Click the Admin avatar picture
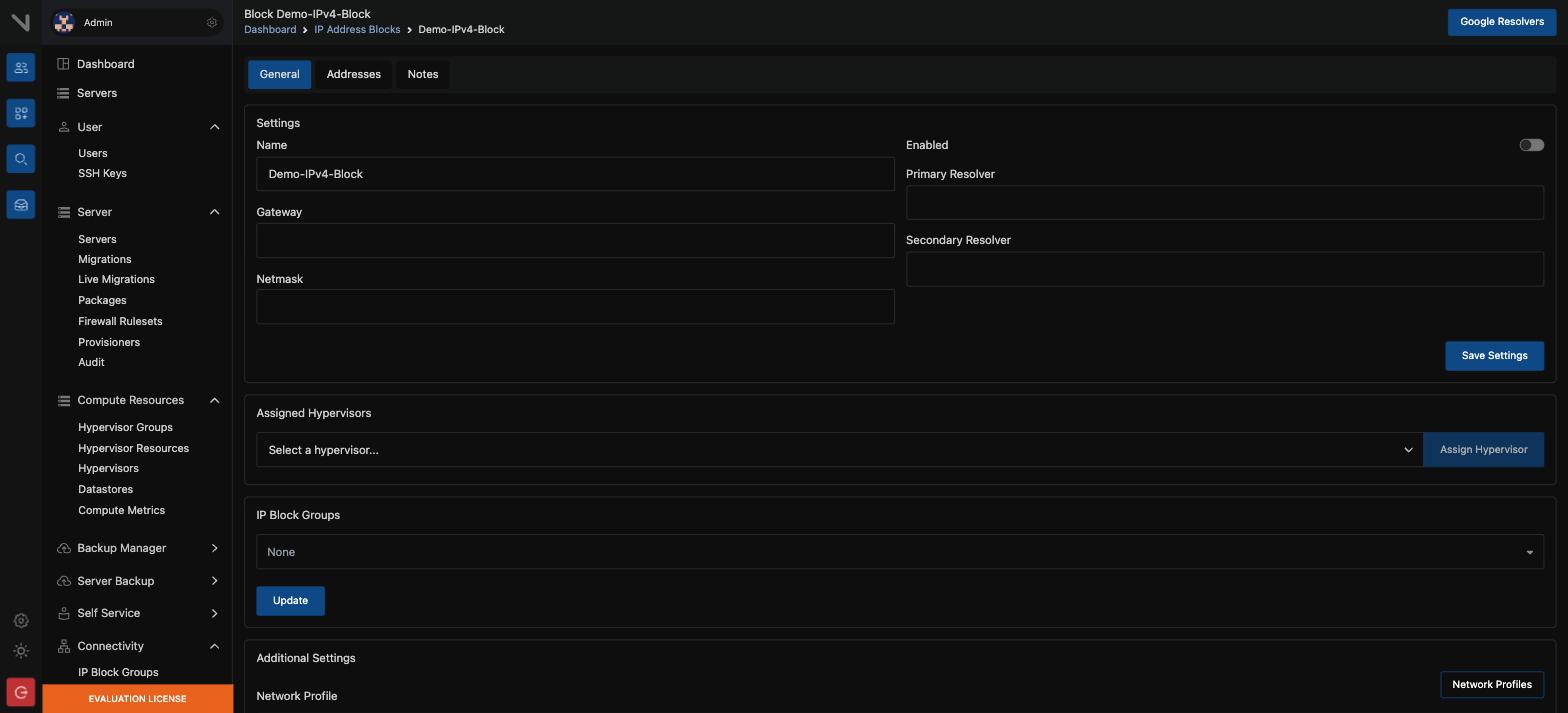This screenshot has width=1568, height=713. (x=64, y=22)
